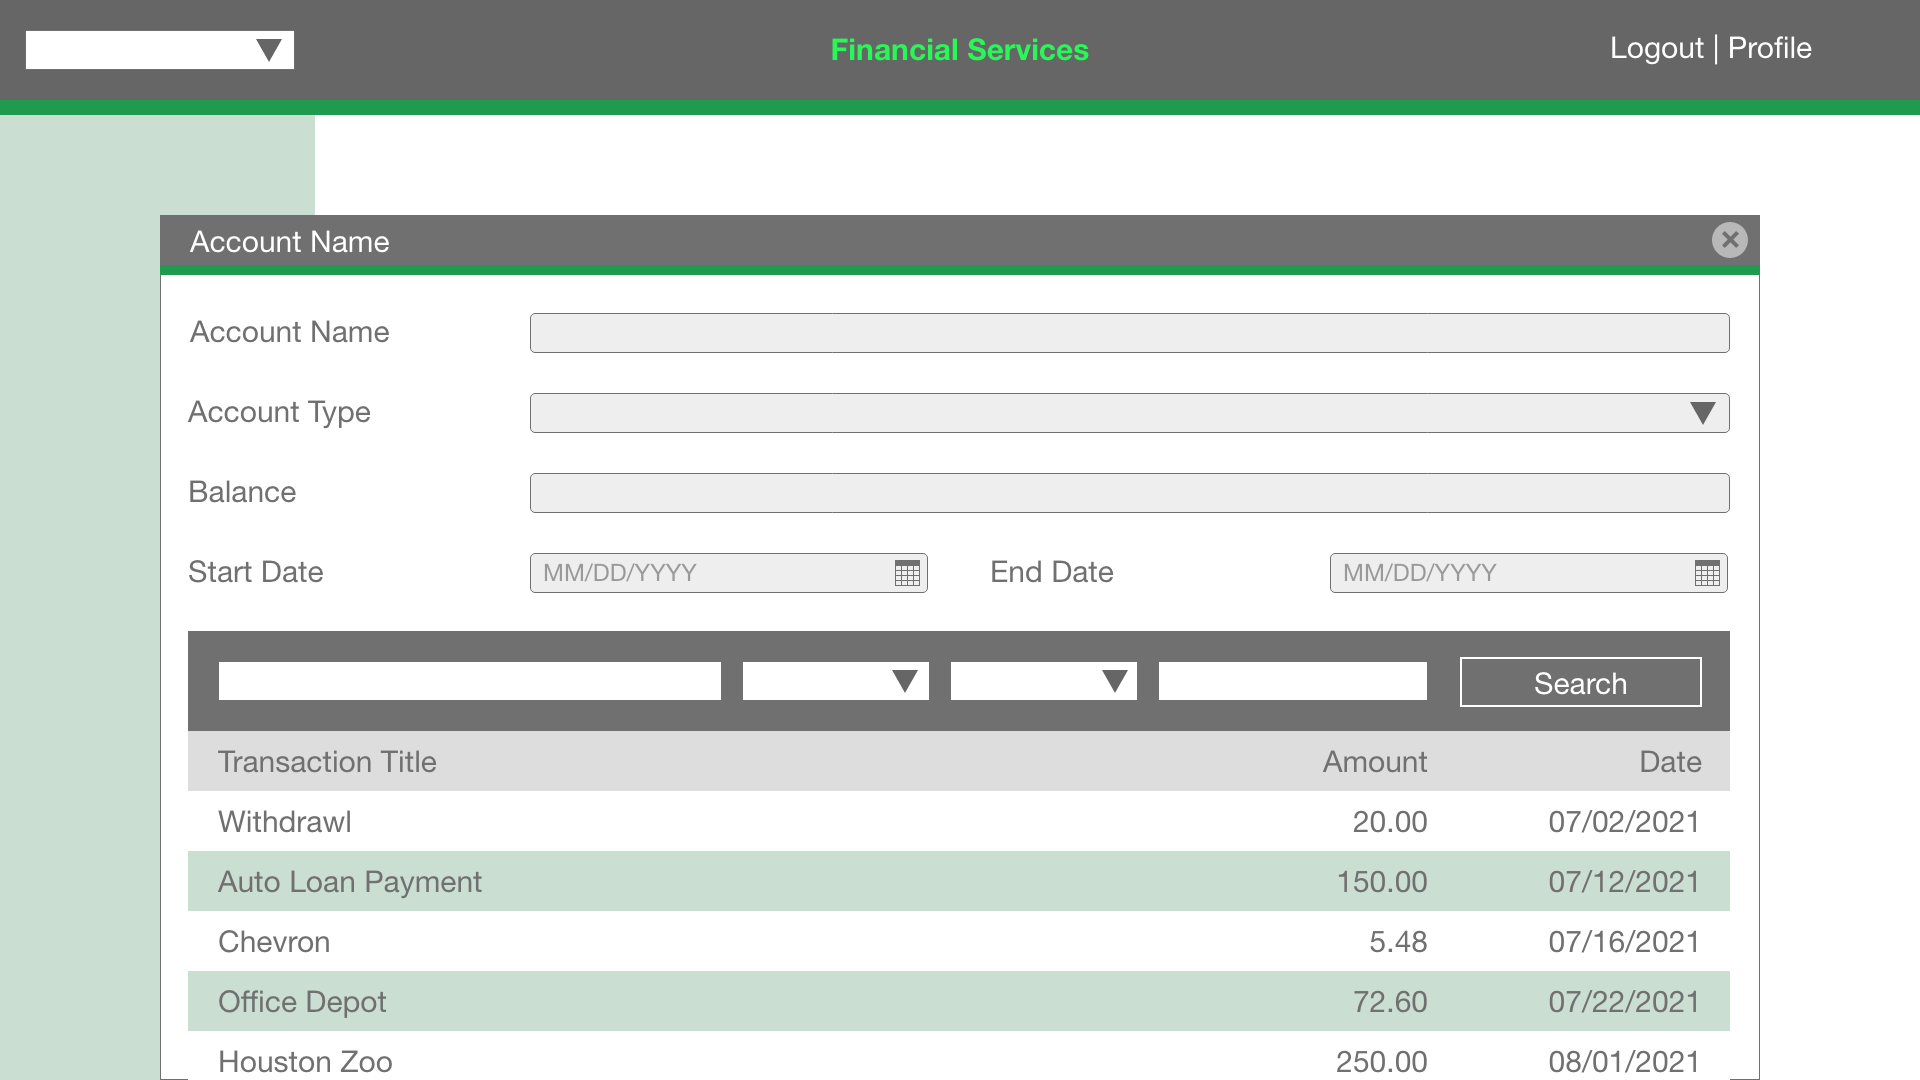Expand the Account Type dropdown arrow
Viewport: 1920px width, 1080px height.
point(1703,412)
